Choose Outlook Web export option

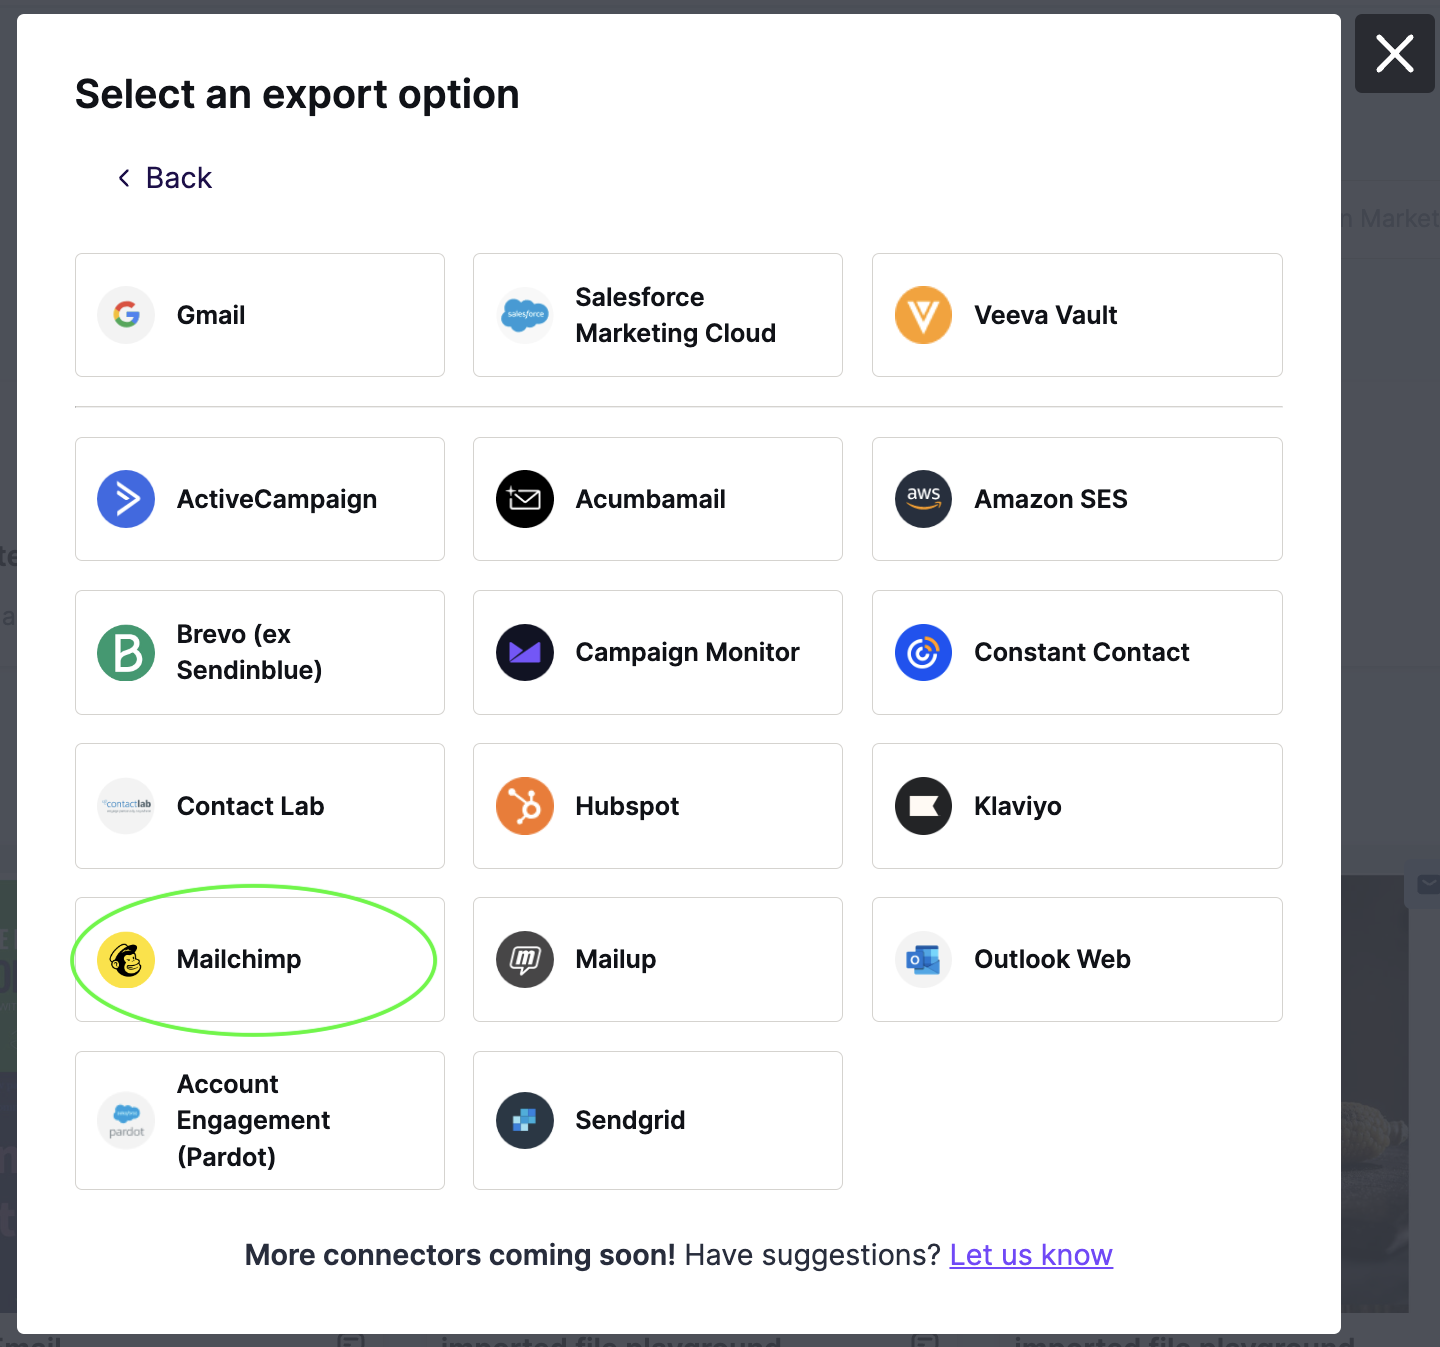(1077, 960)
